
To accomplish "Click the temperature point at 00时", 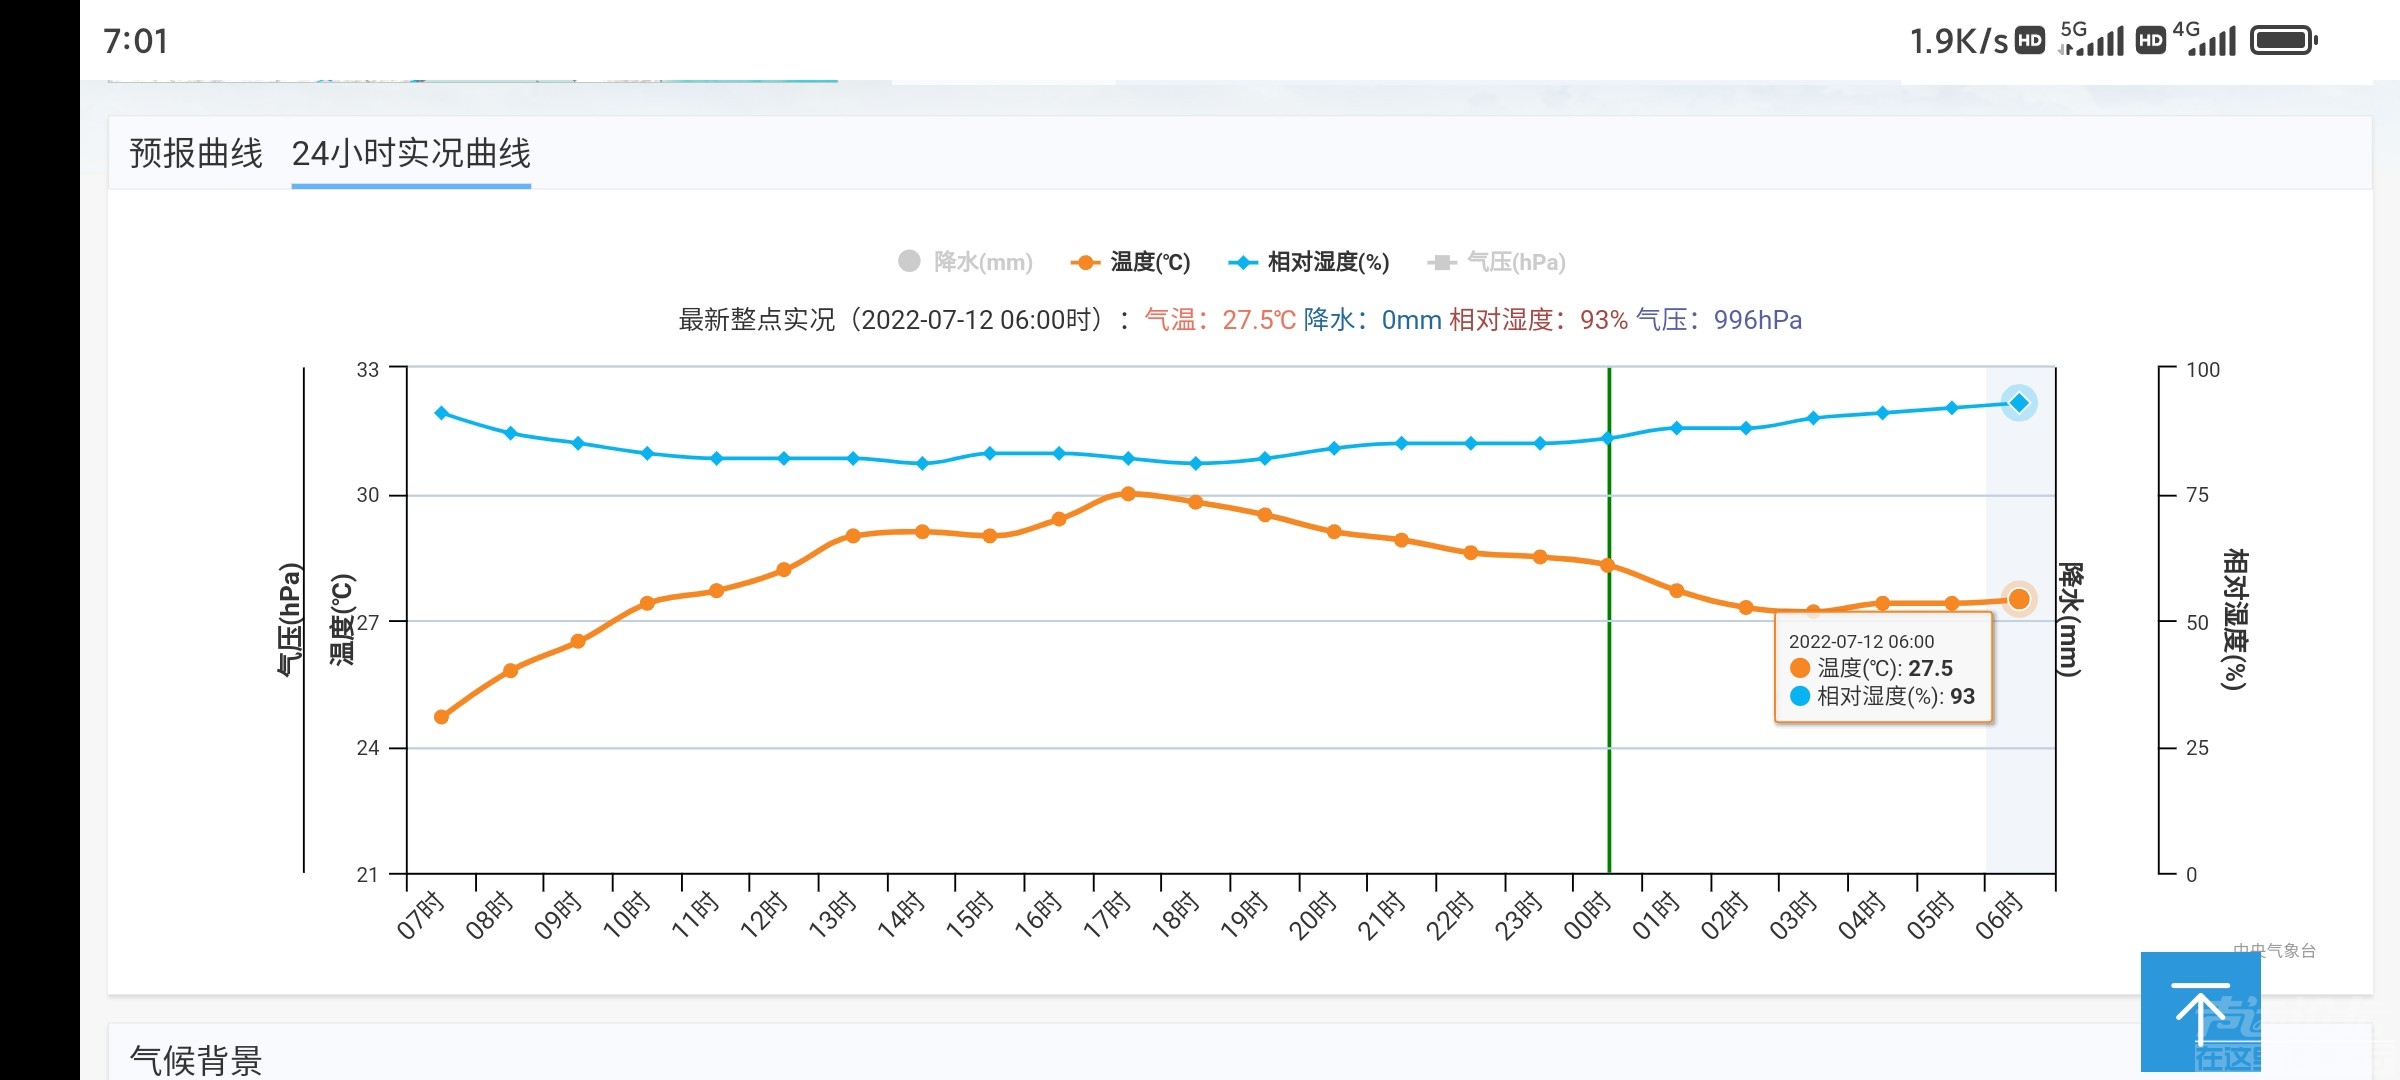I will click(x=1608, y=566).
